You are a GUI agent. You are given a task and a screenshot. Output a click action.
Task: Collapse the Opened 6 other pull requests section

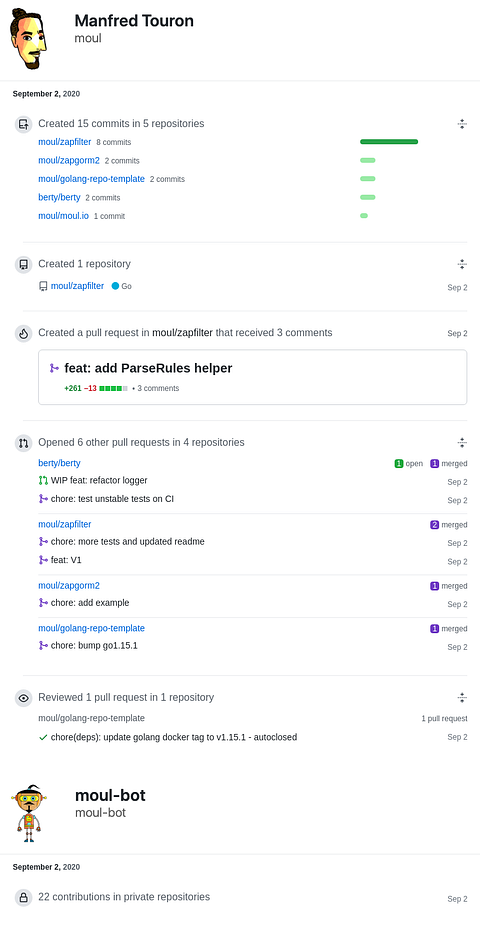462,442
